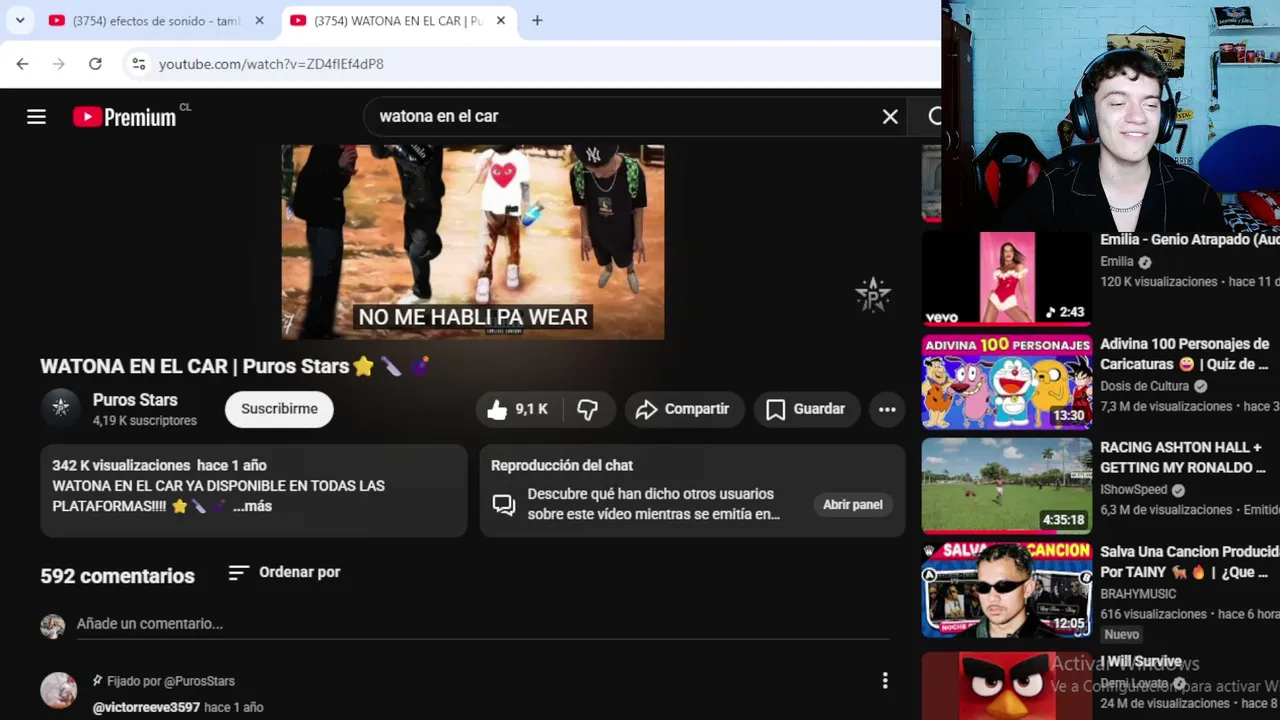Image resolution: width=1280 pixels, height=720 pixels.
Task: Close the 'WATONA EN EL CAR' tab
Action: tap(501, 20)
